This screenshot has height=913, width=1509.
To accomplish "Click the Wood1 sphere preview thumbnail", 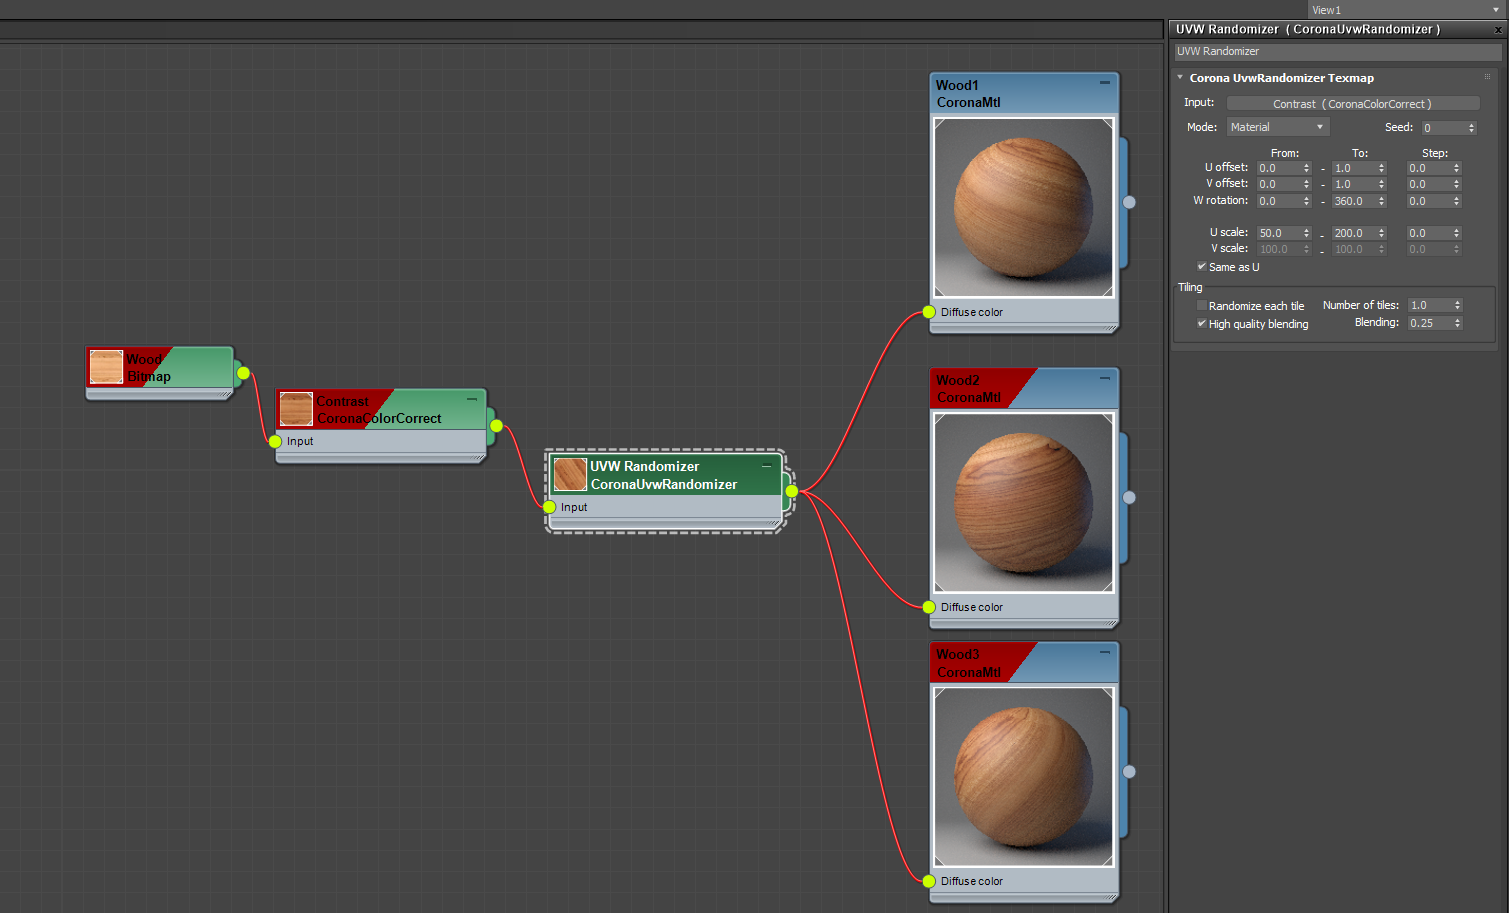I will pos(1023,207).
